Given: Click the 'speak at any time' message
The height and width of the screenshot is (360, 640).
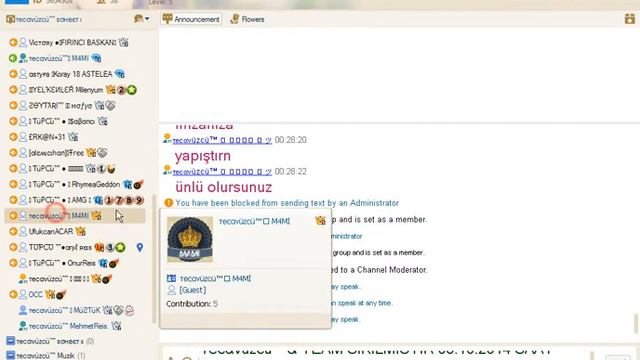Looking at the screenshot, I should click(x=362, y=303).
